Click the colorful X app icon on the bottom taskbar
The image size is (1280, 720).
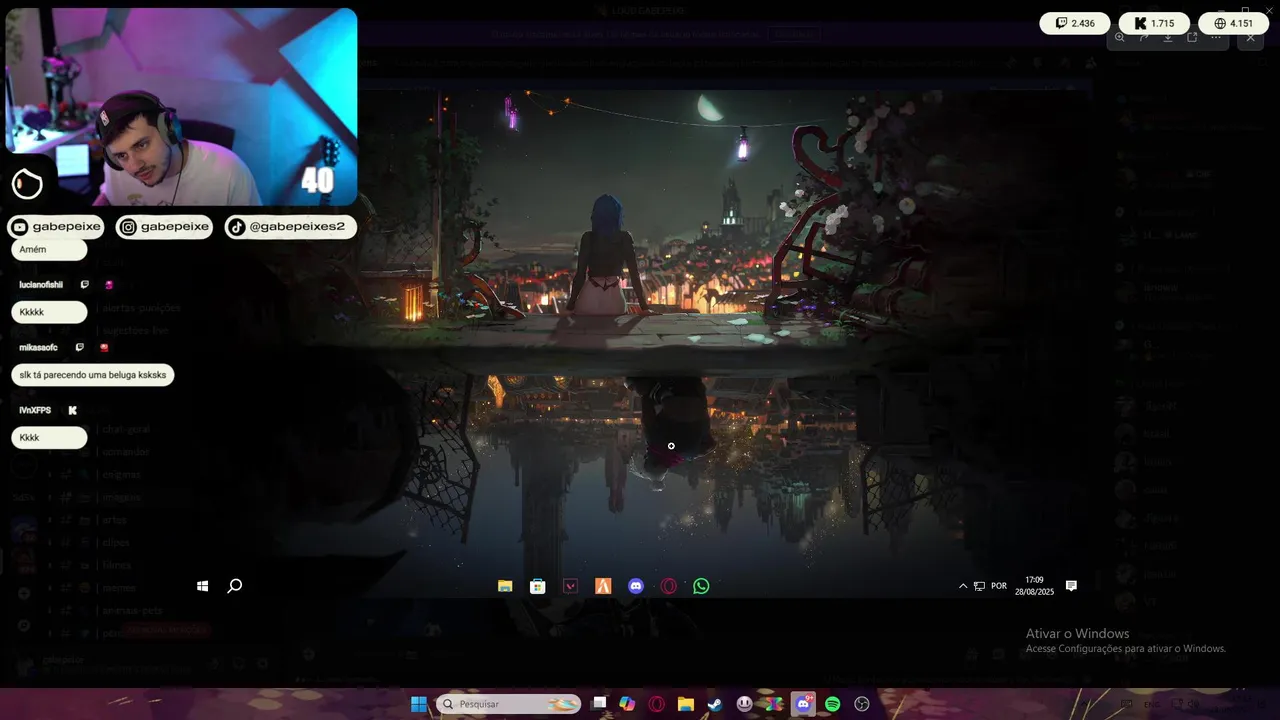point(774,704)
